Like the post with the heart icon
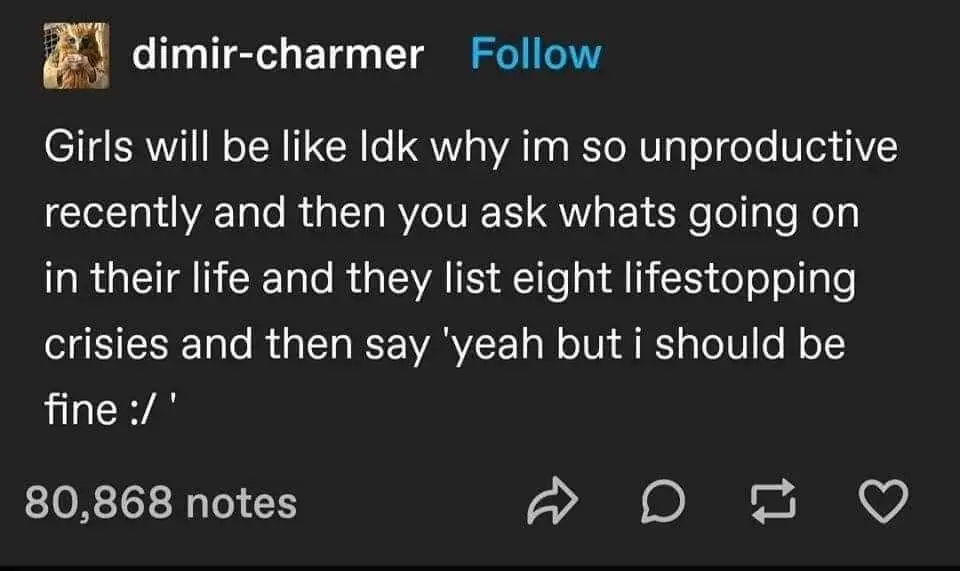This screenshot has height=571, width=960. (883, 501)
